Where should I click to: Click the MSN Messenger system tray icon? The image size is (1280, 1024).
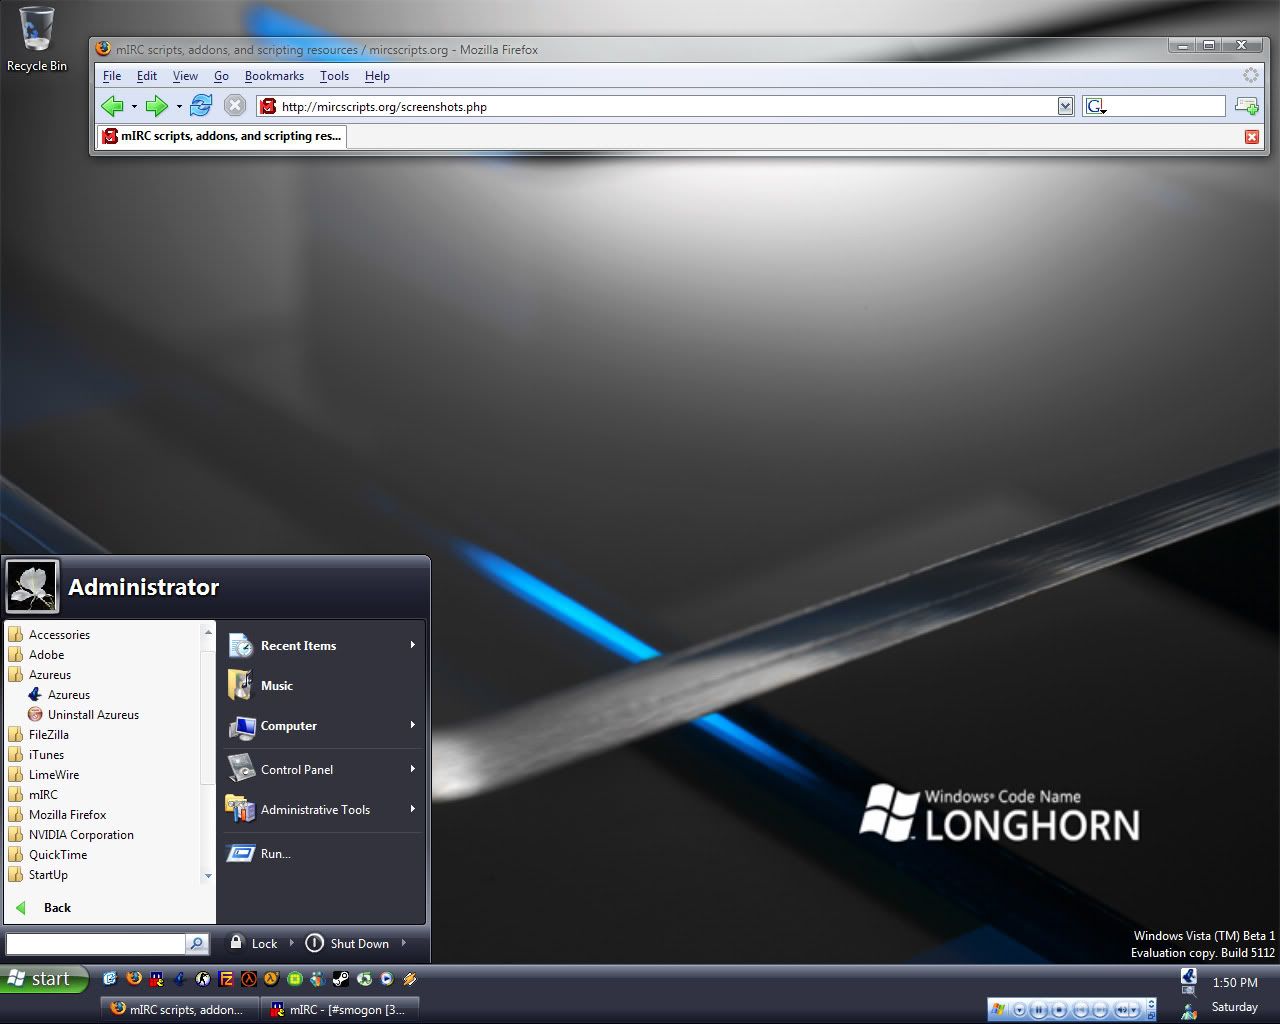[1188, 1011]
